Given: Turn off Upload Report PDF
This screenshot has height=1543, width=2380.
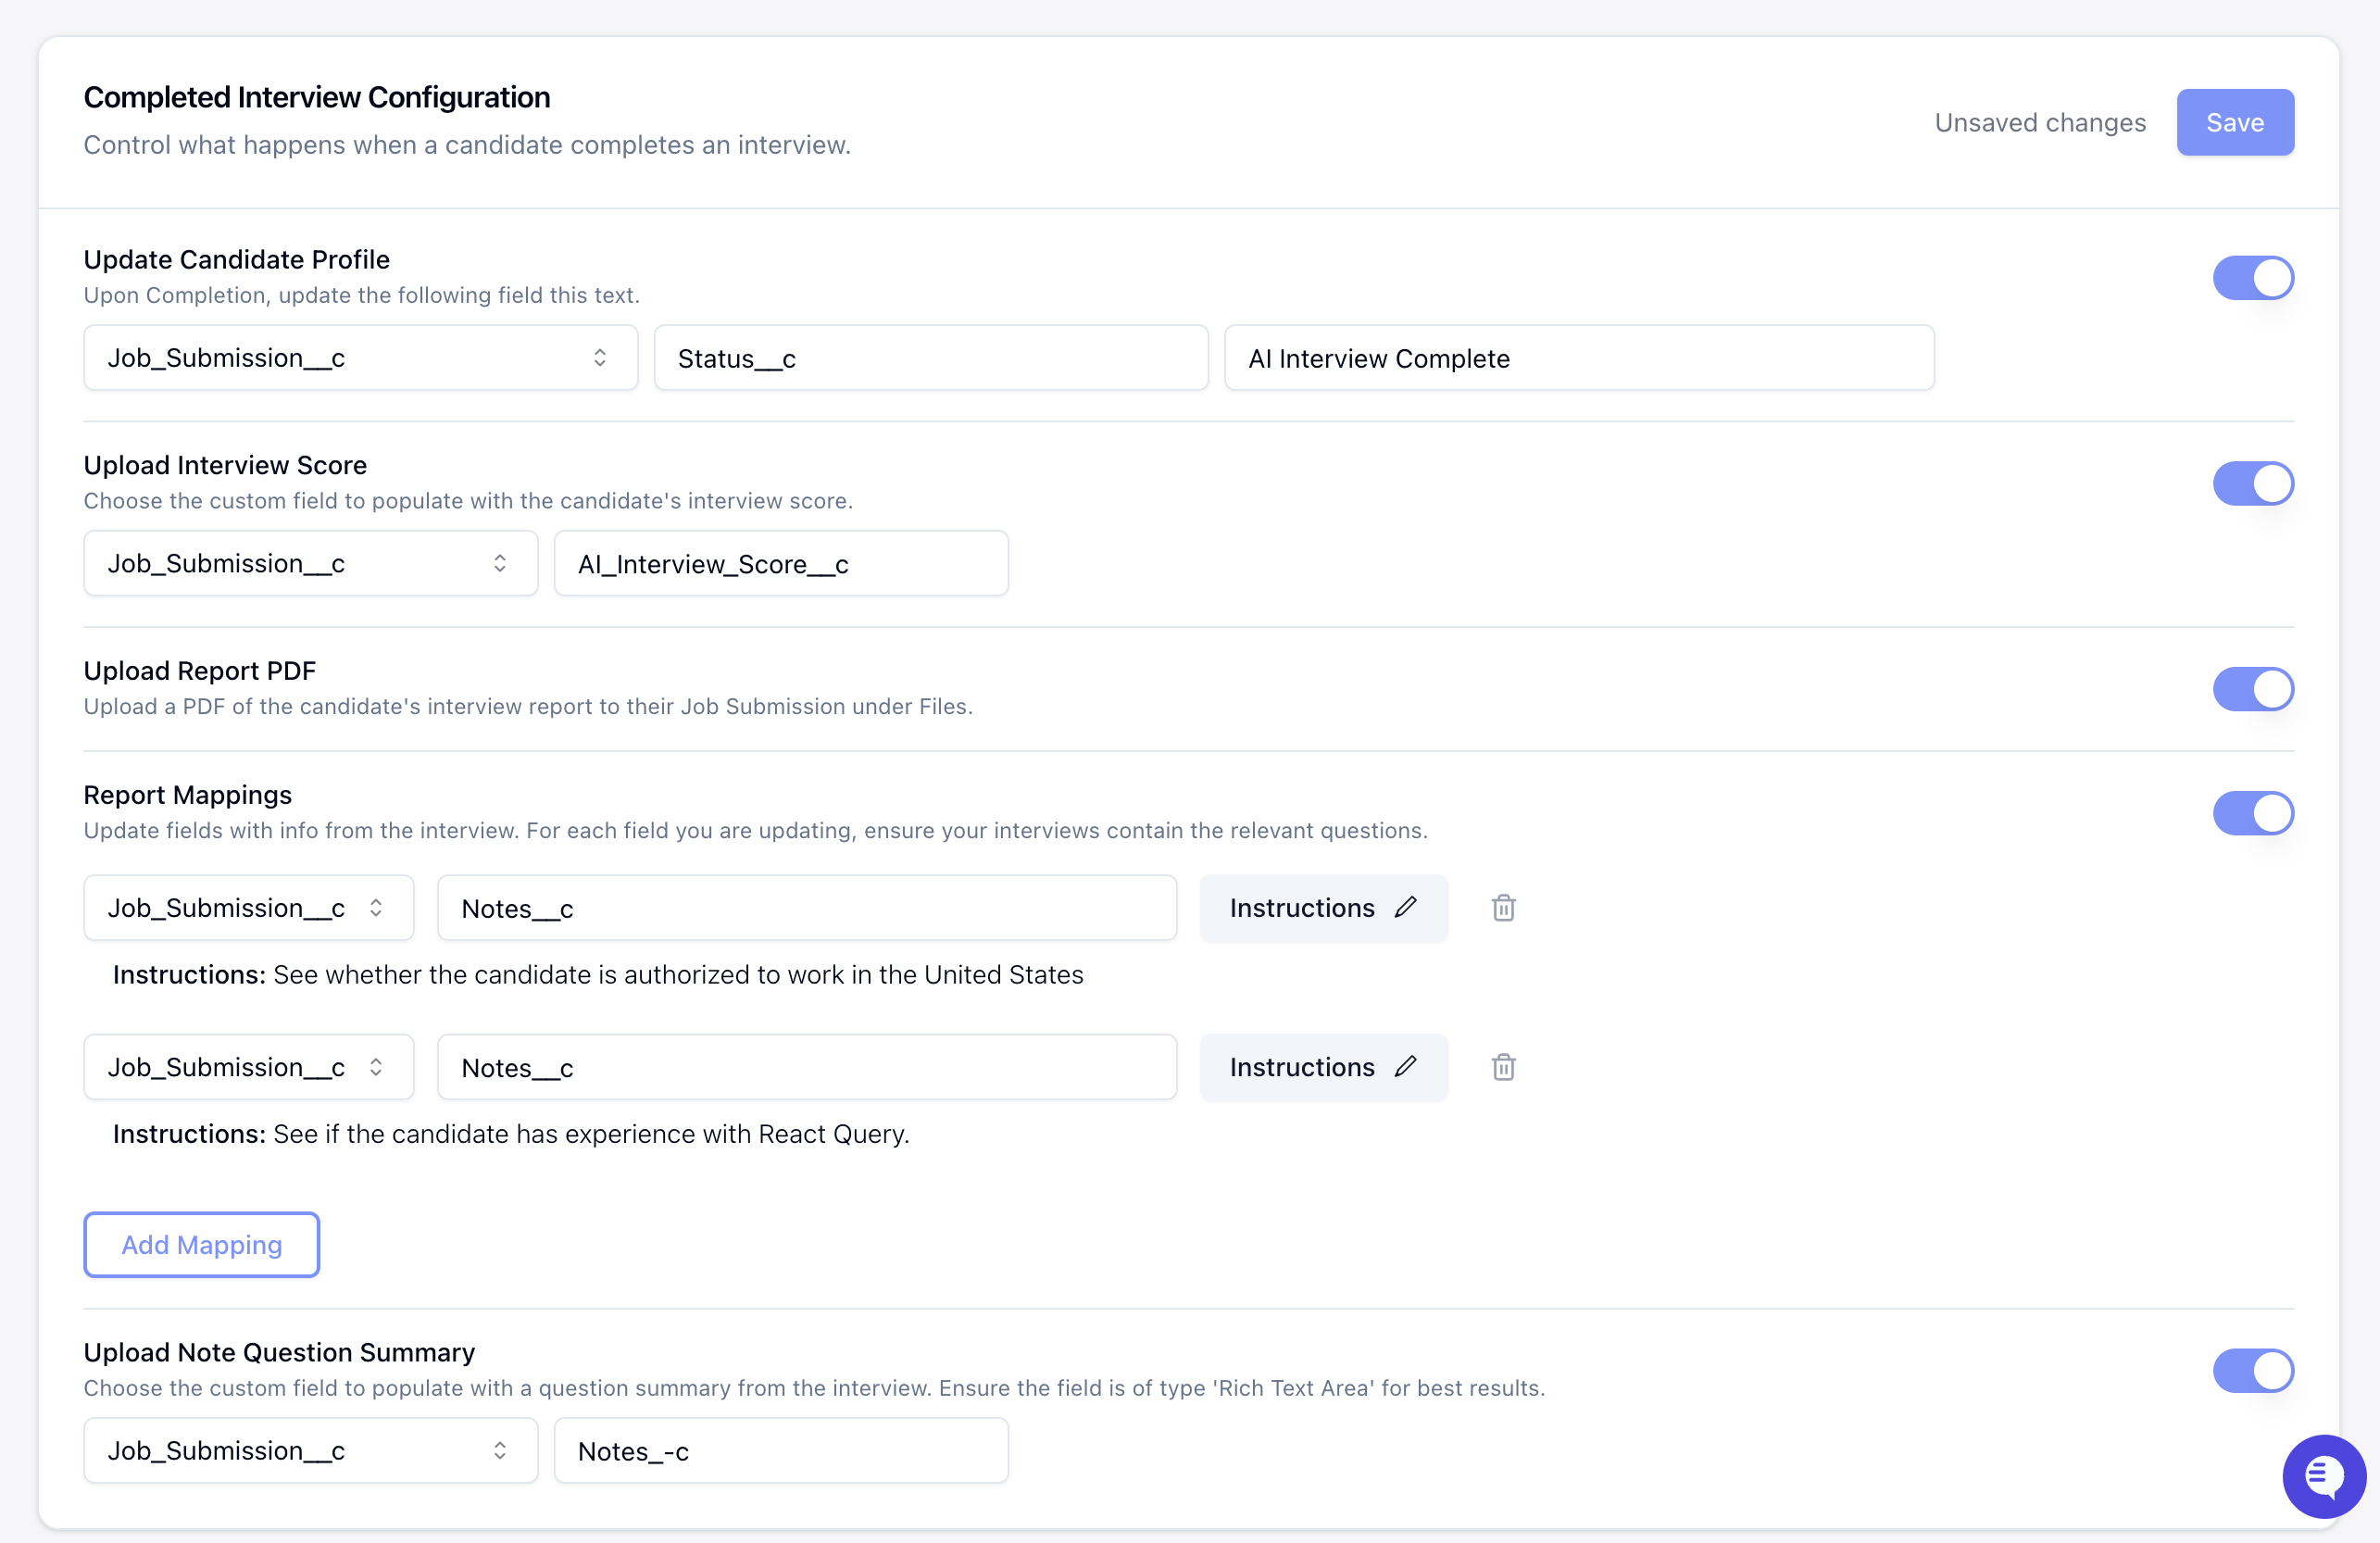Looking at the screenshot, I should tap(2252, 689).
